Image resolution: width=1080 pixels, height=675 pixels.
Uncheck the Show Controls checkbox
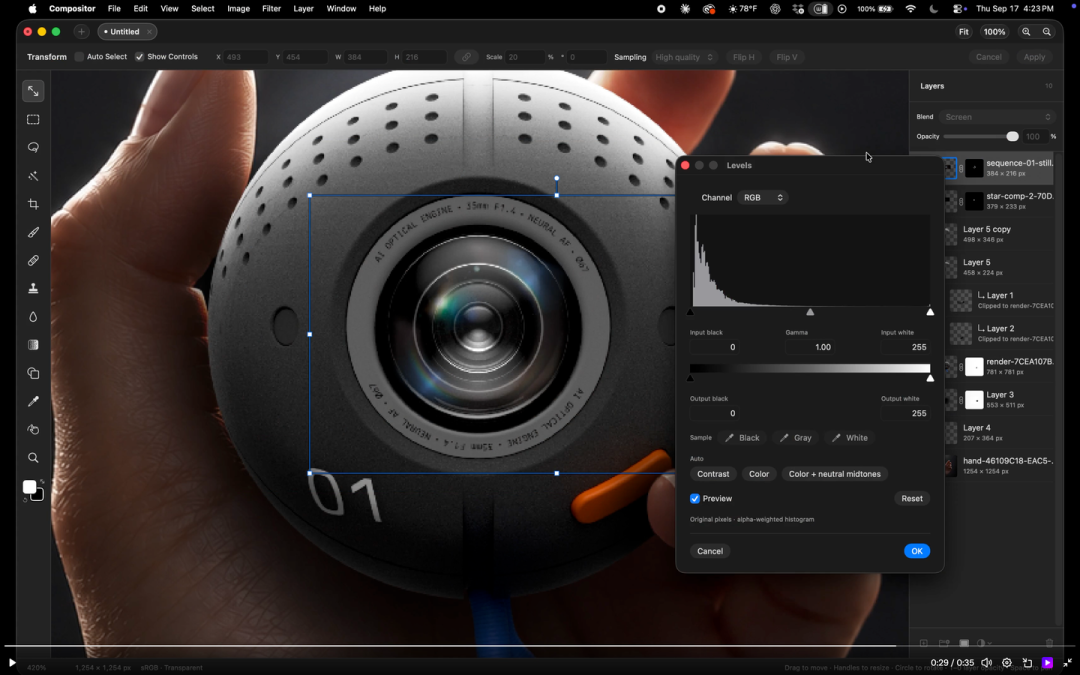click(140, 57)
